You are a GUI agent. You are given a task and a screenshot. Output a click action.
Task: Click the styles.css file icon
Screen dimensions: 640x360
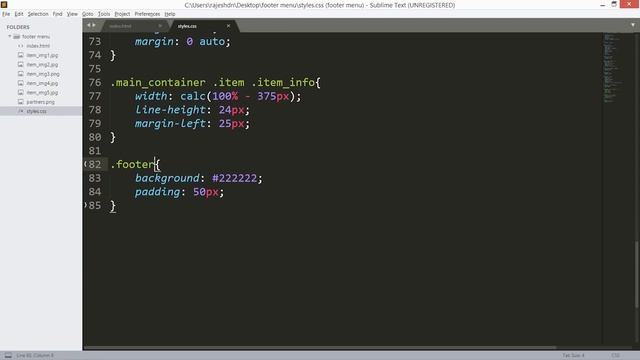20,111
